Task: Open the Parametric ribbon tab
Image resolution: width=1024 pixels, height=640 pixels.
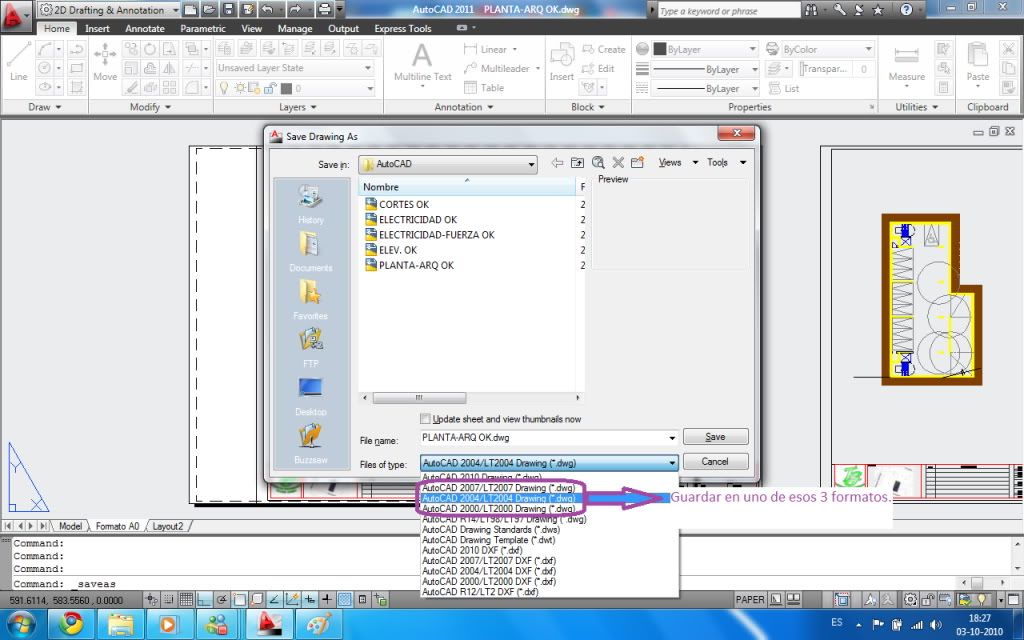Action: pos(203,29)
